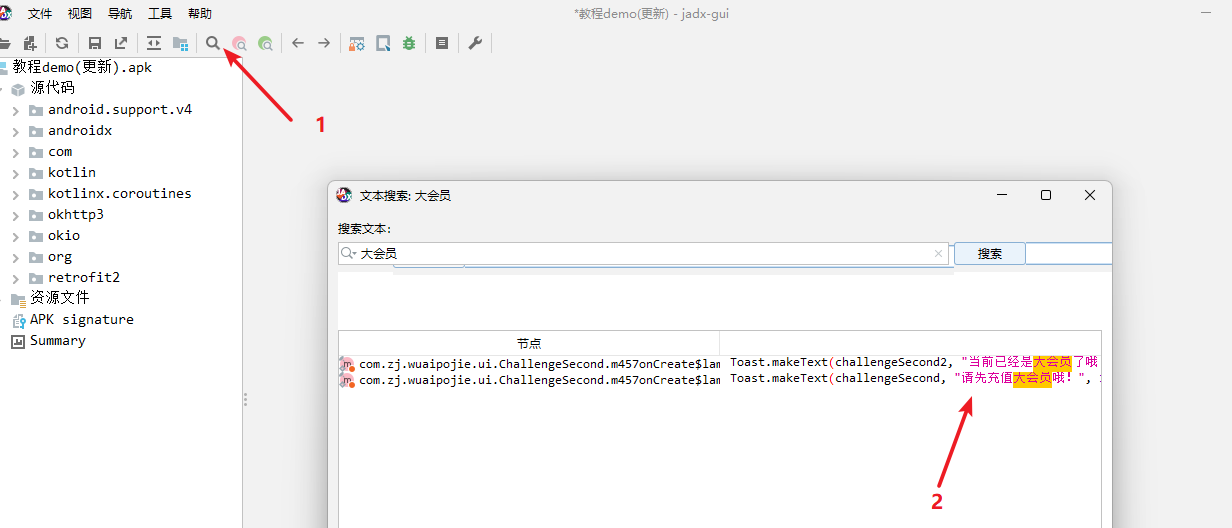This screenshot has height=528, width=1232.
Task: Minimize the 文本搜索 dialog
Action: [1000, 195]
